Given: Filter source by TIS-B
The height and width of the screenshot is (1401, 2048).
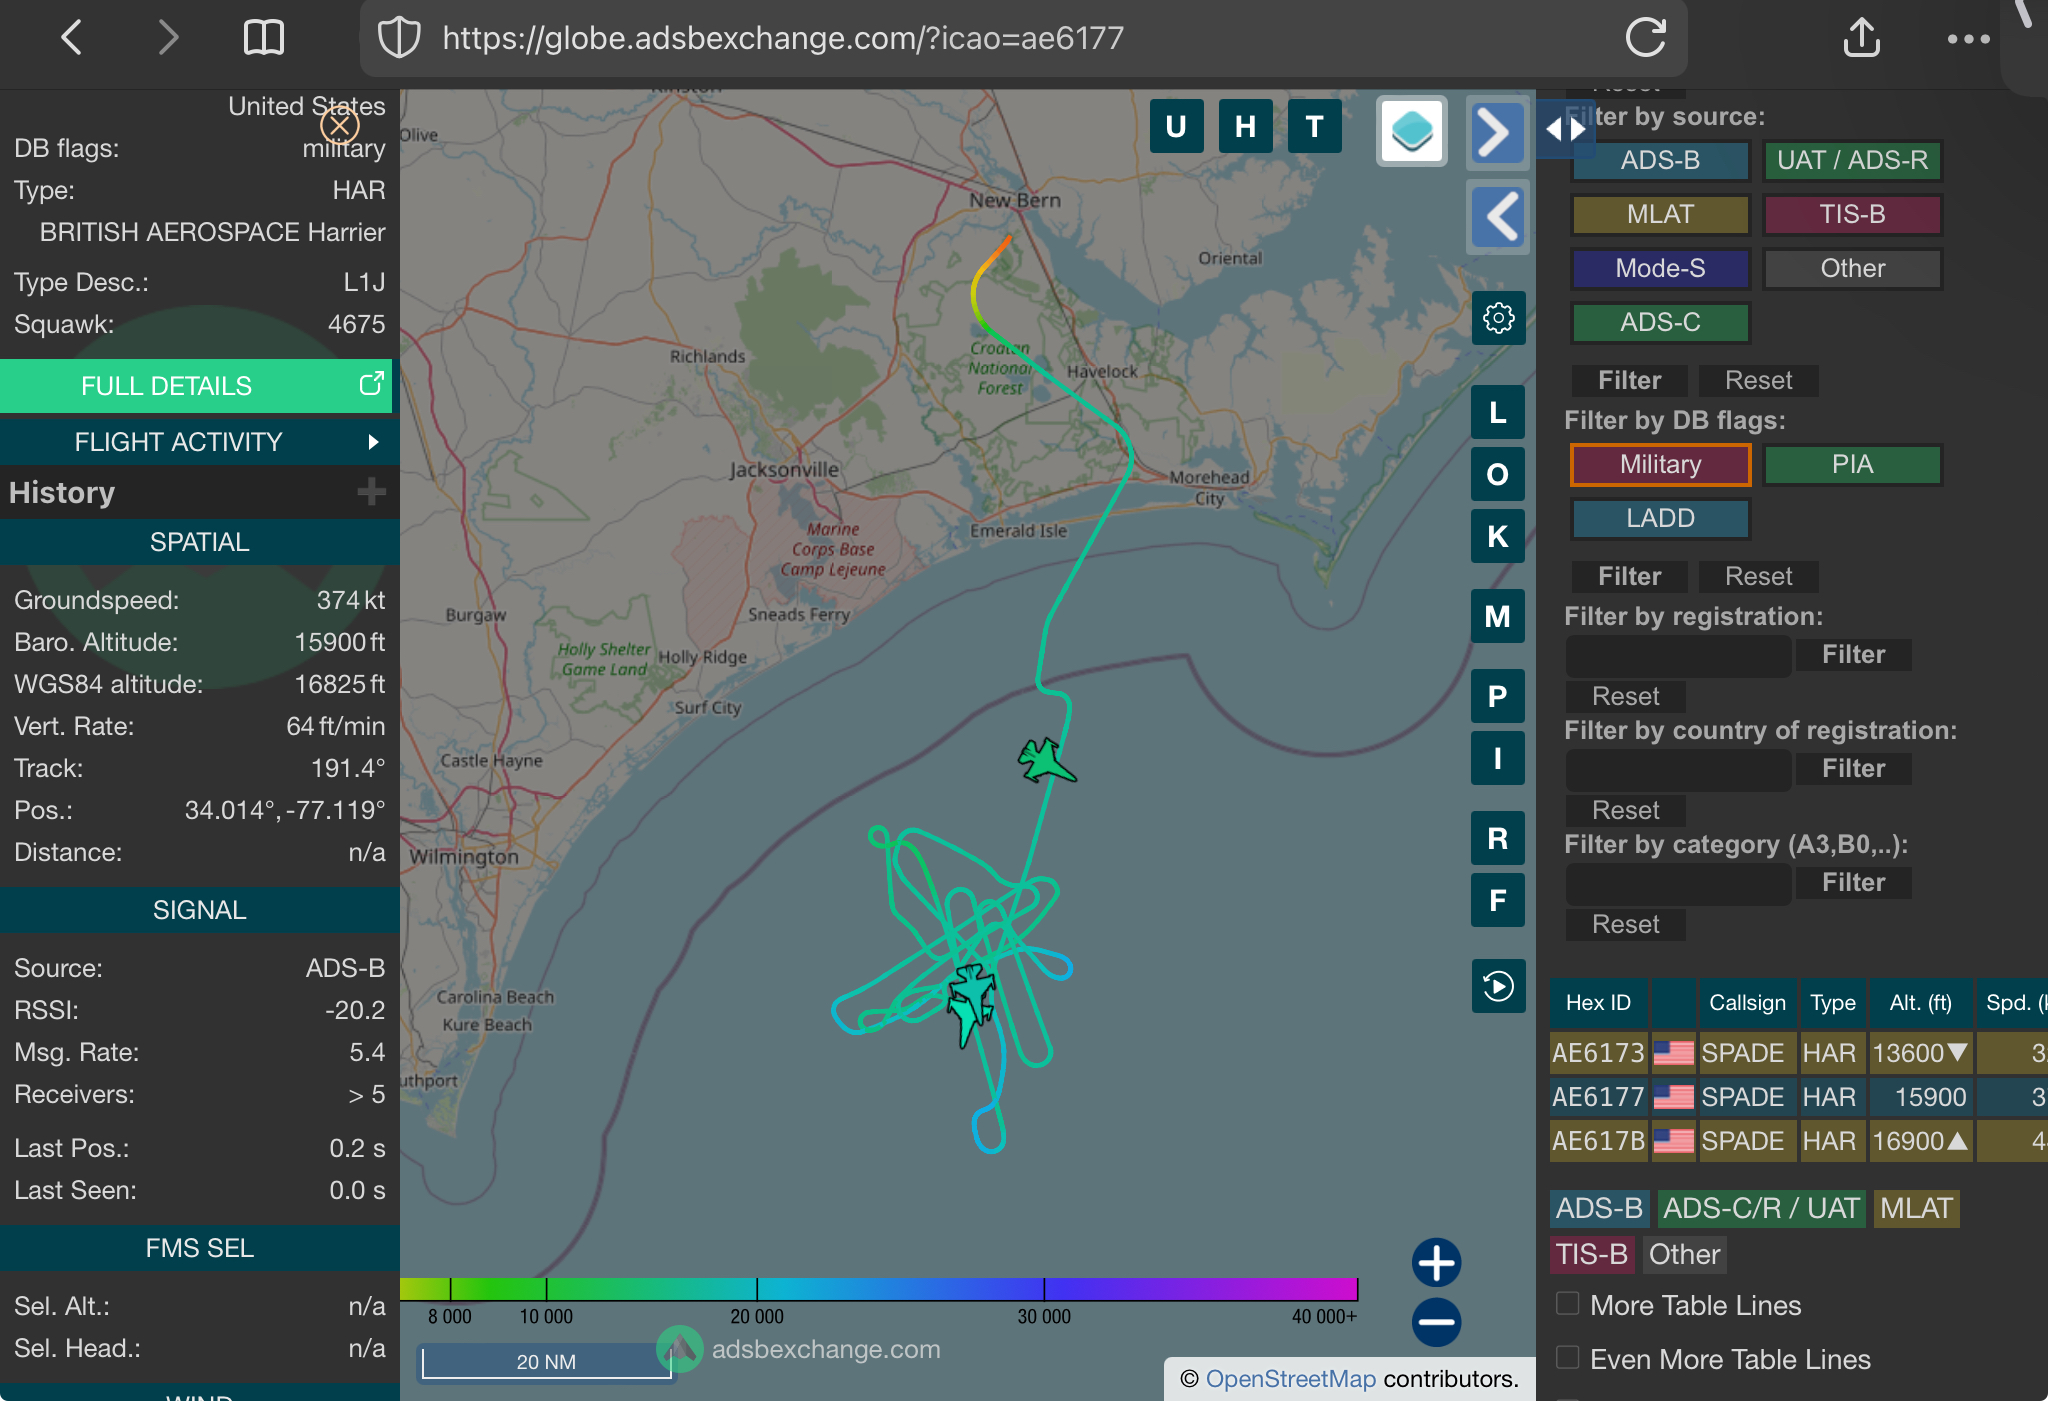Looking at the screenshot, I should (1852, 214).
